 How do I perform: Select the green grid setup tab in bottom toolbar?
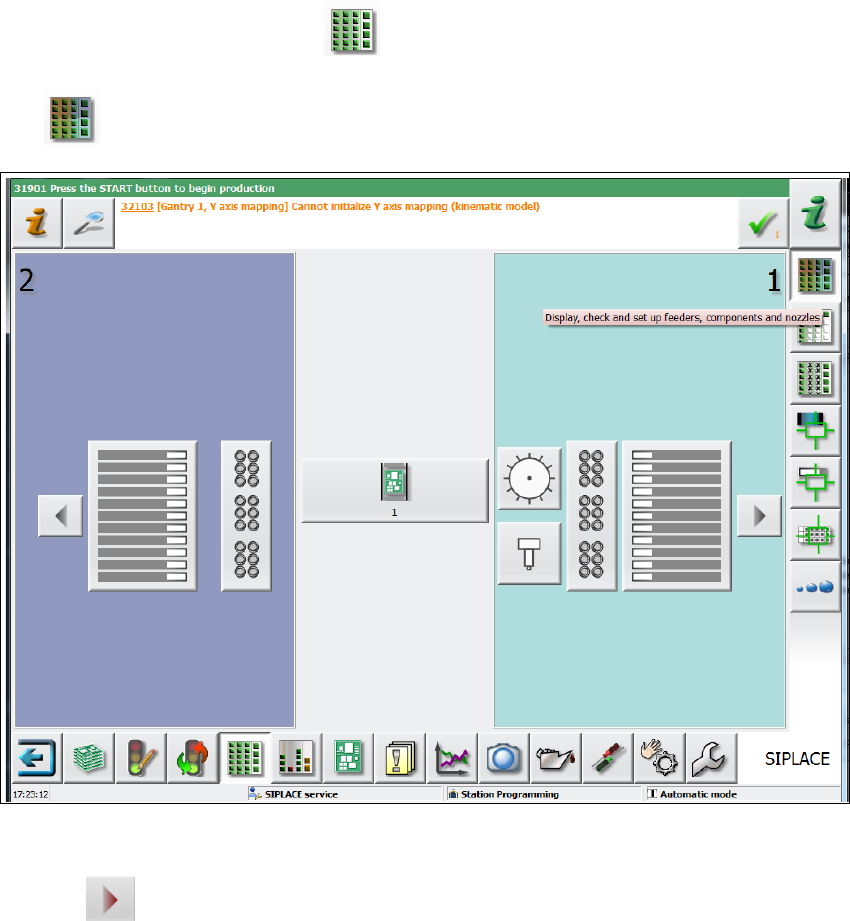(x=244, y=758)
